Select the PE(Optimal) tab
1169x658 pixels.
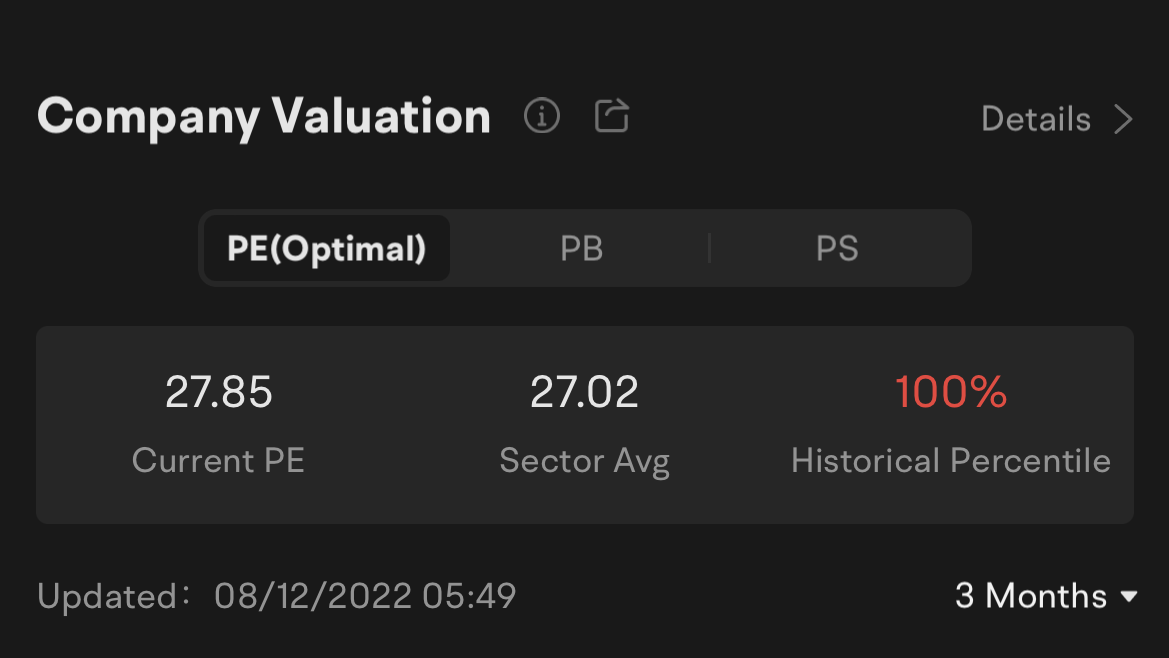tap(327, 248)
